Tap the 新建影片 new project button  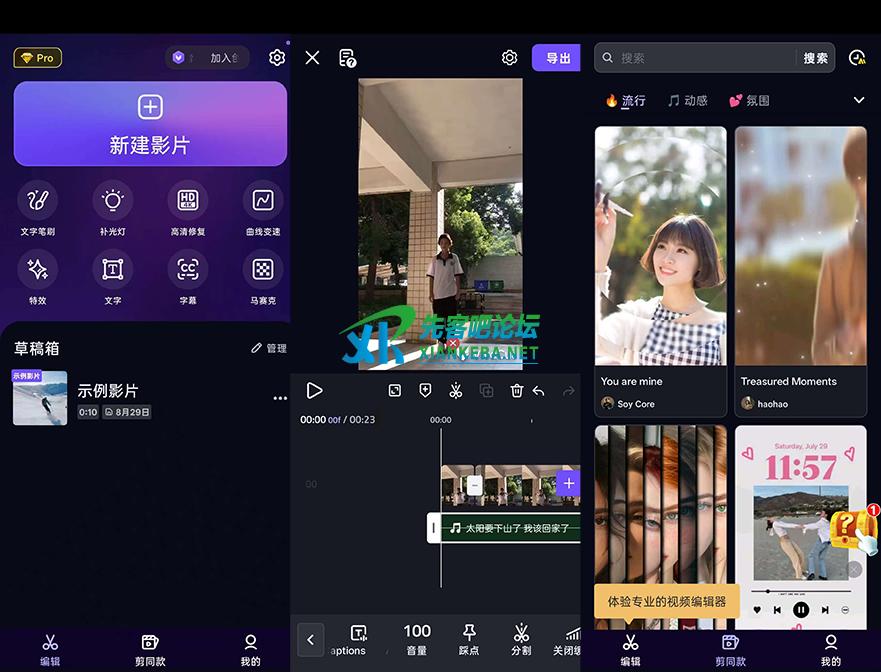click(x=150, y=124)
